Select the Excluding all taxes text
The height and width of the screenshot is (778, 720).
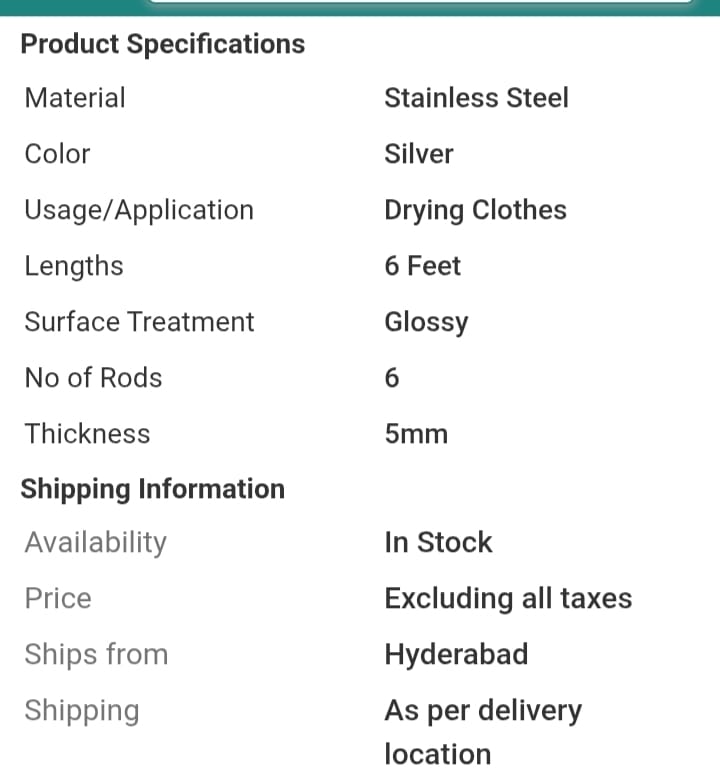(x=508, y=598)
